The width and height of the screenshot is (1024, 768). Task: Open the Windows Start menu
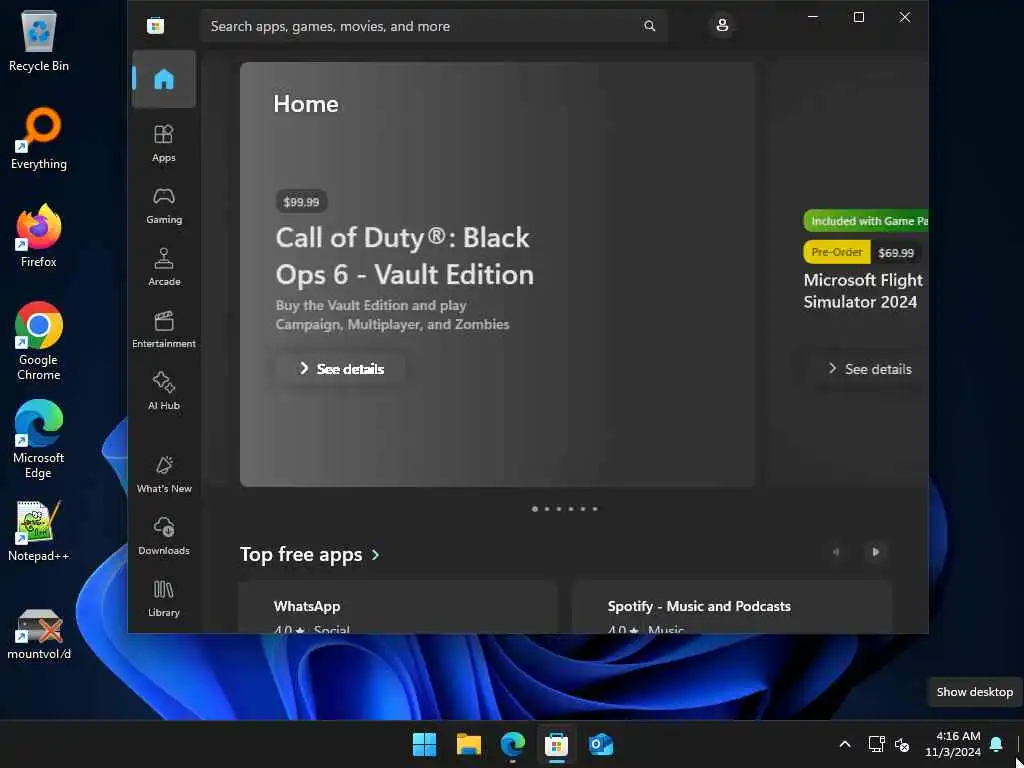424,744
